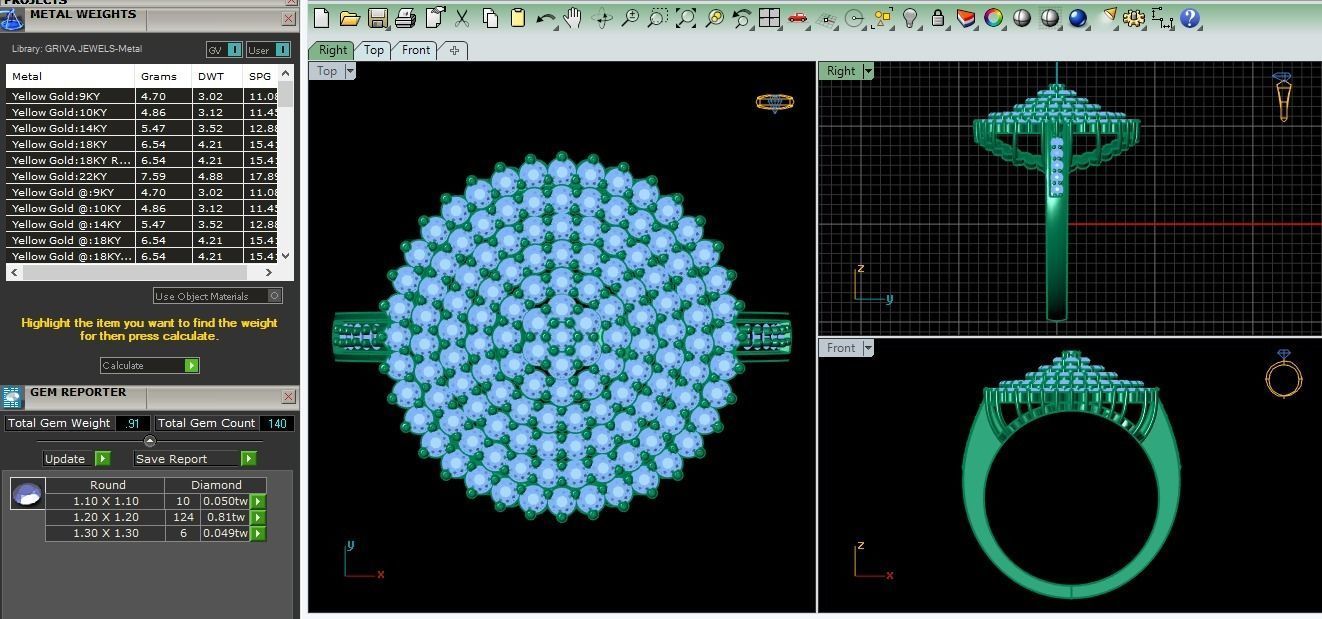Open Help with the question mark icon
Image resolution: width=1322 pixels, height=619 pixels.
(1190, 17)
